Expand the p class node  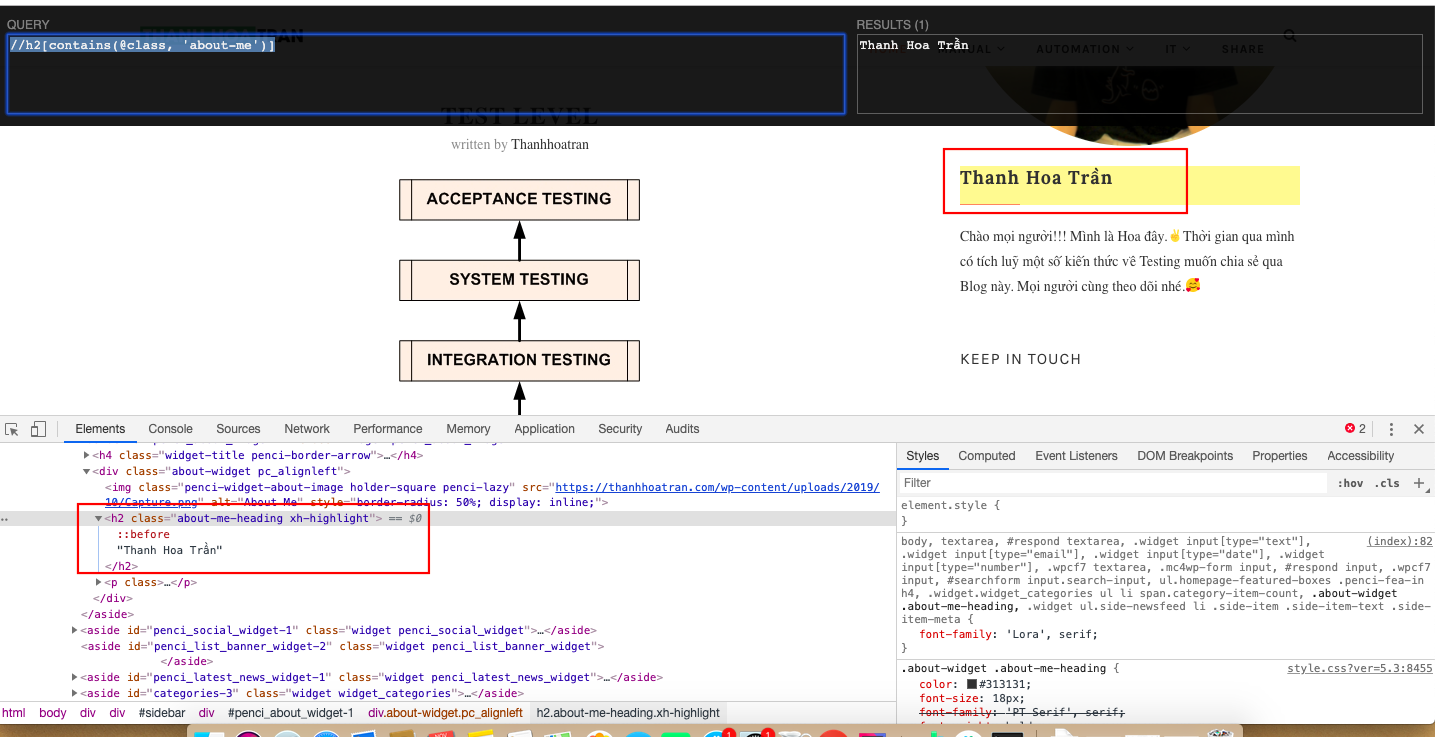98,582
